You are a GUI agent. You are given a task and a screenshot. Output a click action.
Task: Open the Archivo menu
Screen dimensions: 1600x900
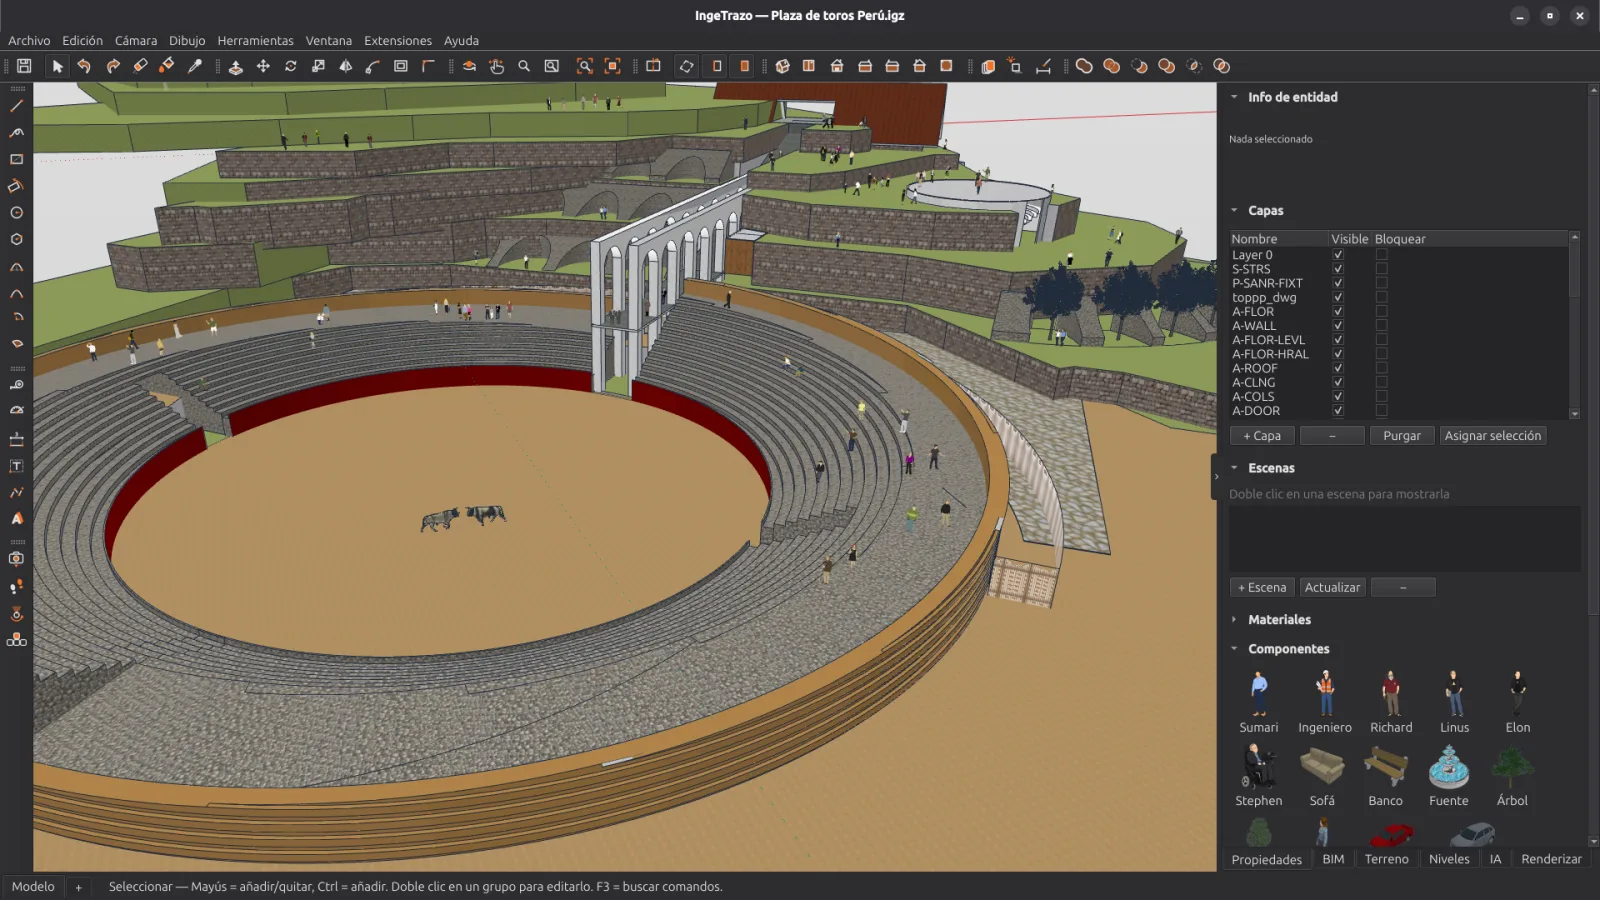(x=29, y=41)
